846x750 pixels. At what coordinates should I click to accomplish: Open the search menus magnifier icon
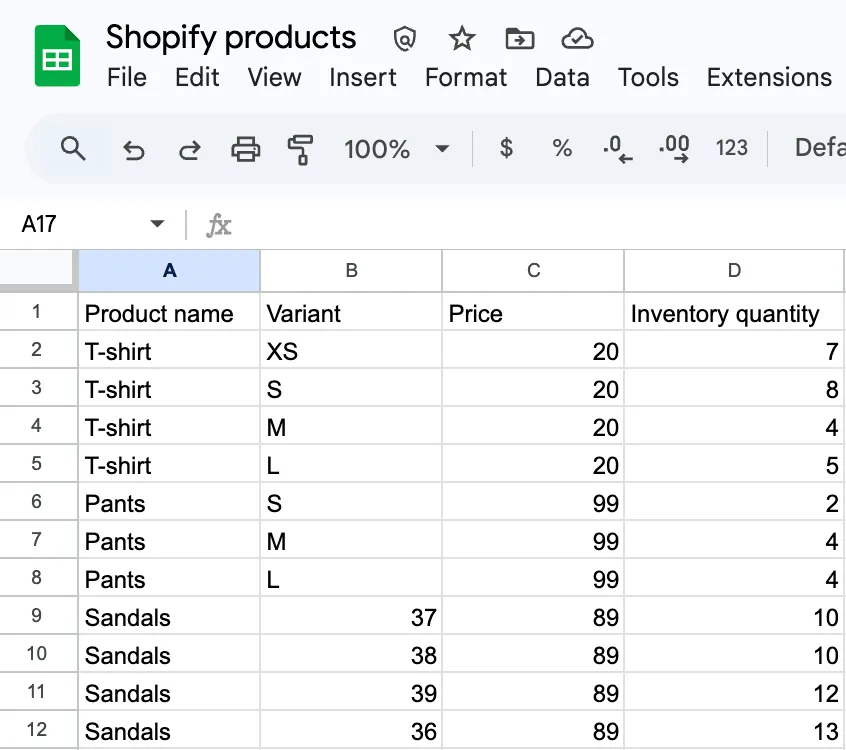pos(73,148)
